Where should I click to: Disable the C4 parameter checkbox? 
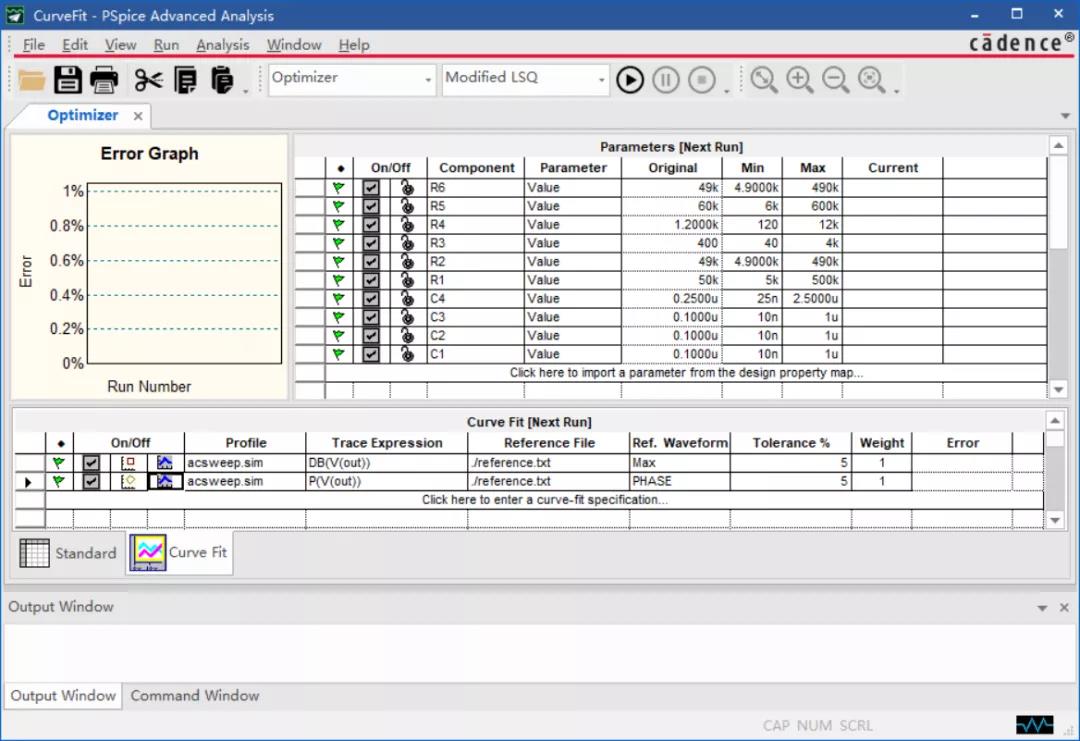coord(371,299)
